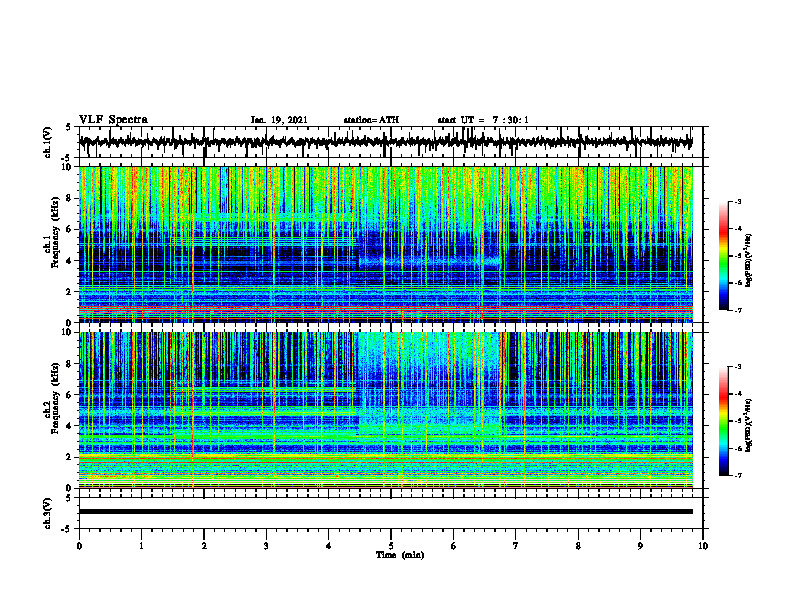Select the ch.2 "Frequency (kHz)" axis label
The height and width of the screenshot is (612, 792).
pos(56,398)
